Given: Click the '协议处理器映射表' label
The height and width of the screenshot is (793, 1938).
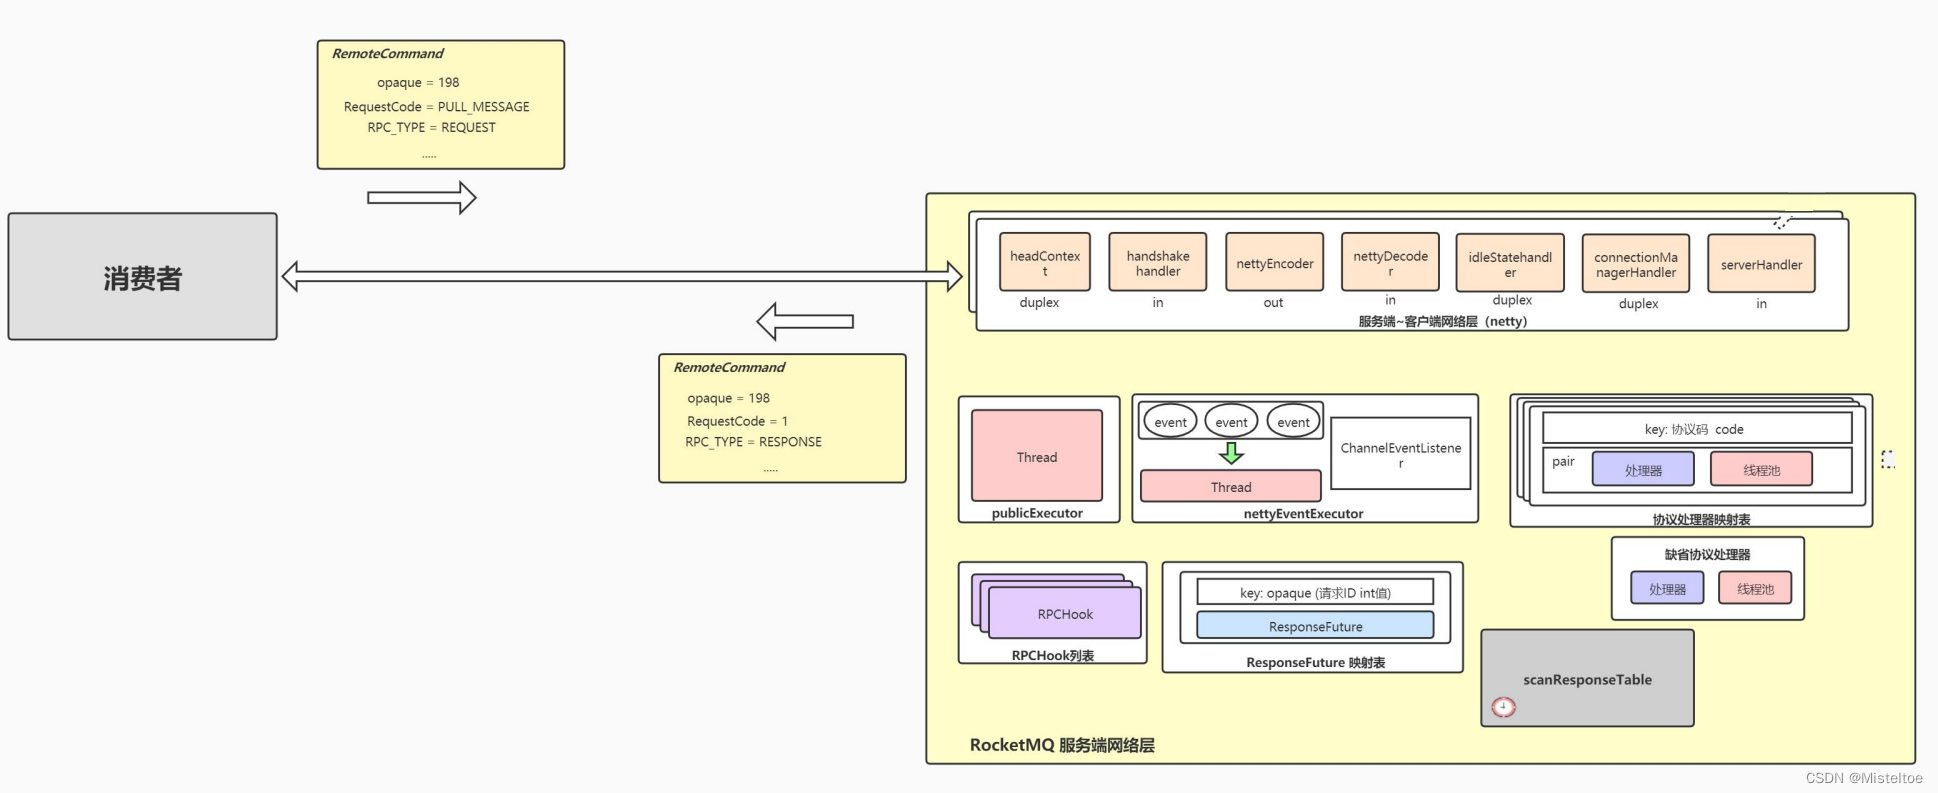Looking at the screenshot, I should click(x=1701, y=519).
